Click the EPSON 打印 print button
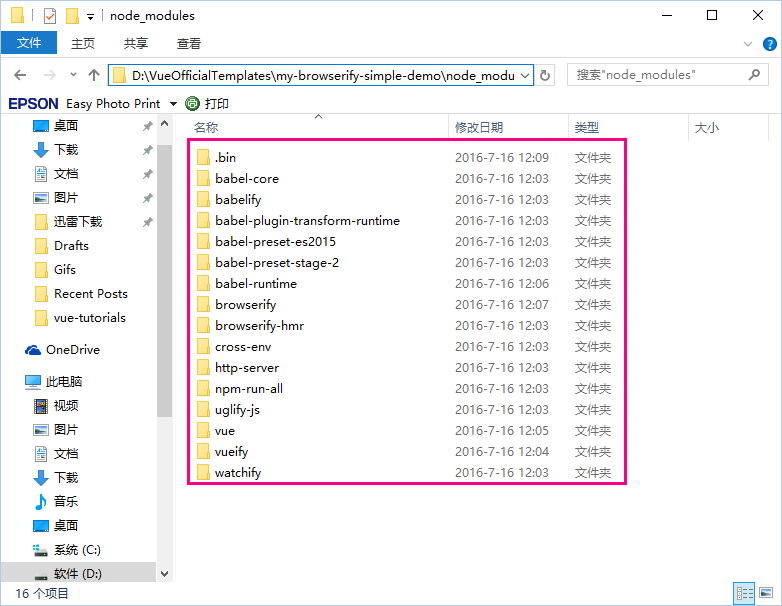Screen dimensions: 782x606 [x=206, y=104]
